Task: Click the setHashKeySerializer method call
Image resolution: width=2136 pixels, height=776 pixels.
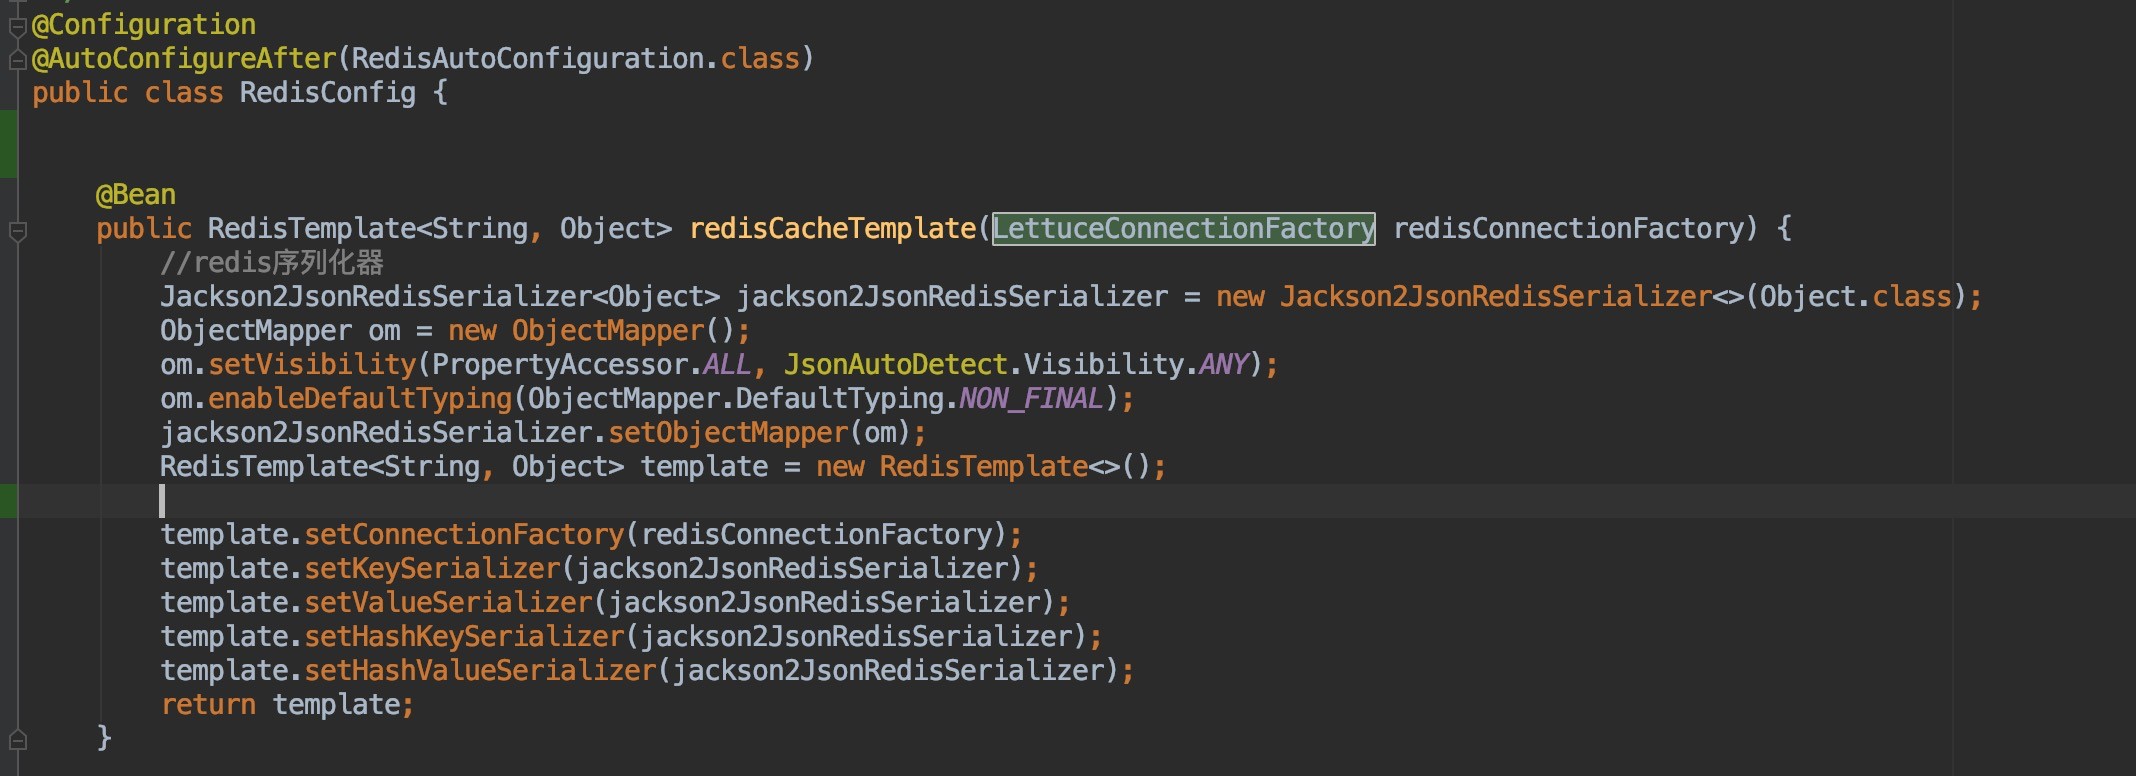Action: 464,637
